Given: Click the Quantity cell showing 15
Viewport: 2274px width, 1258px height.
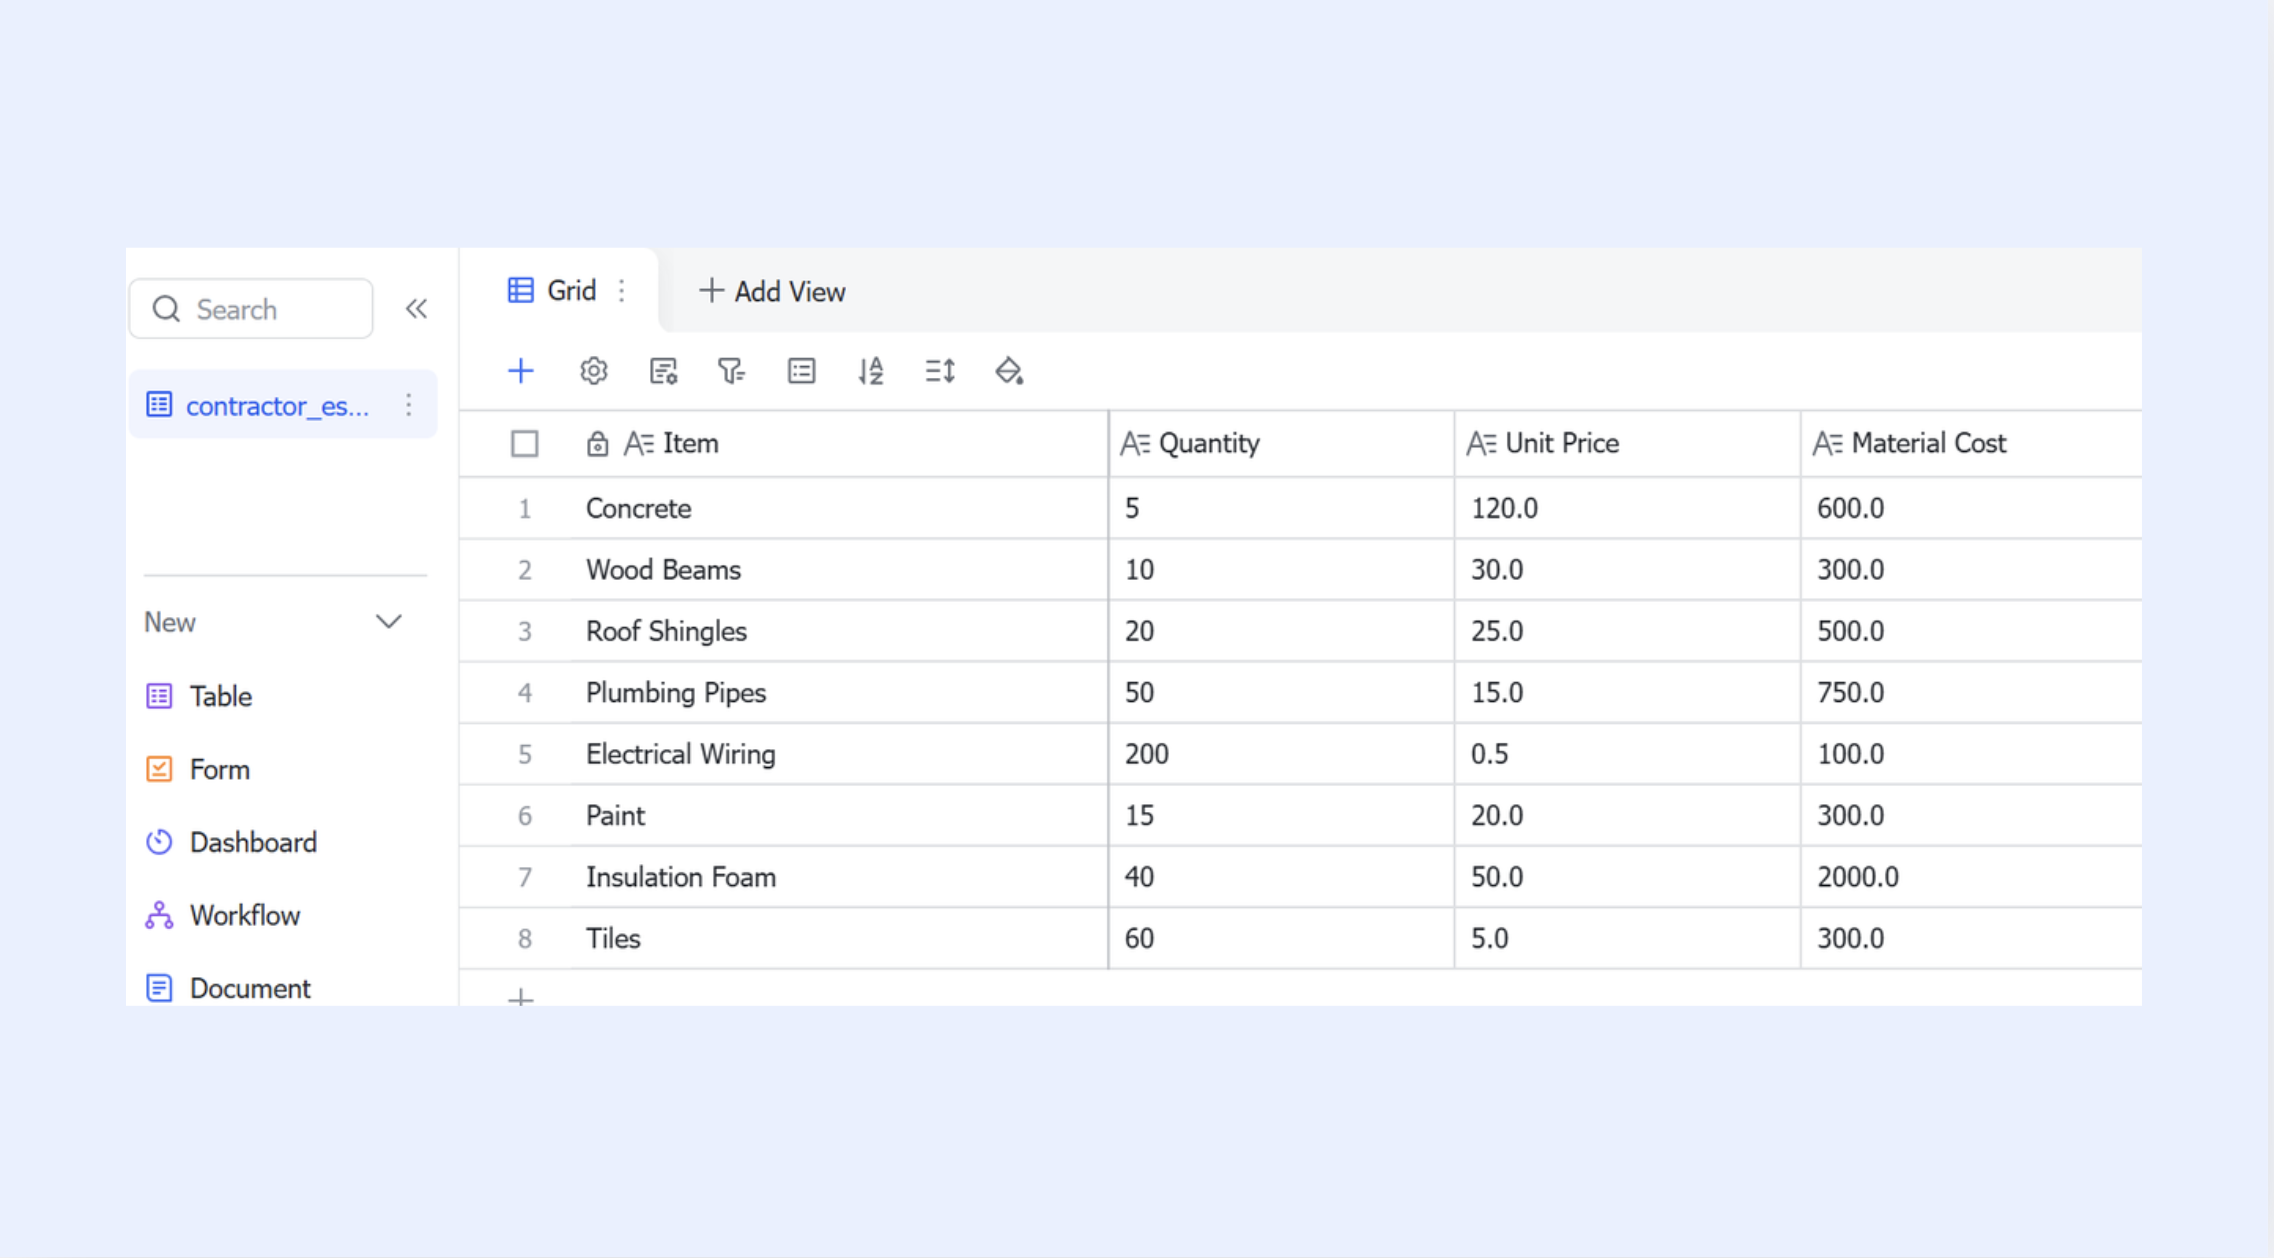Looking at the screenshot, I should point(1281,816).
